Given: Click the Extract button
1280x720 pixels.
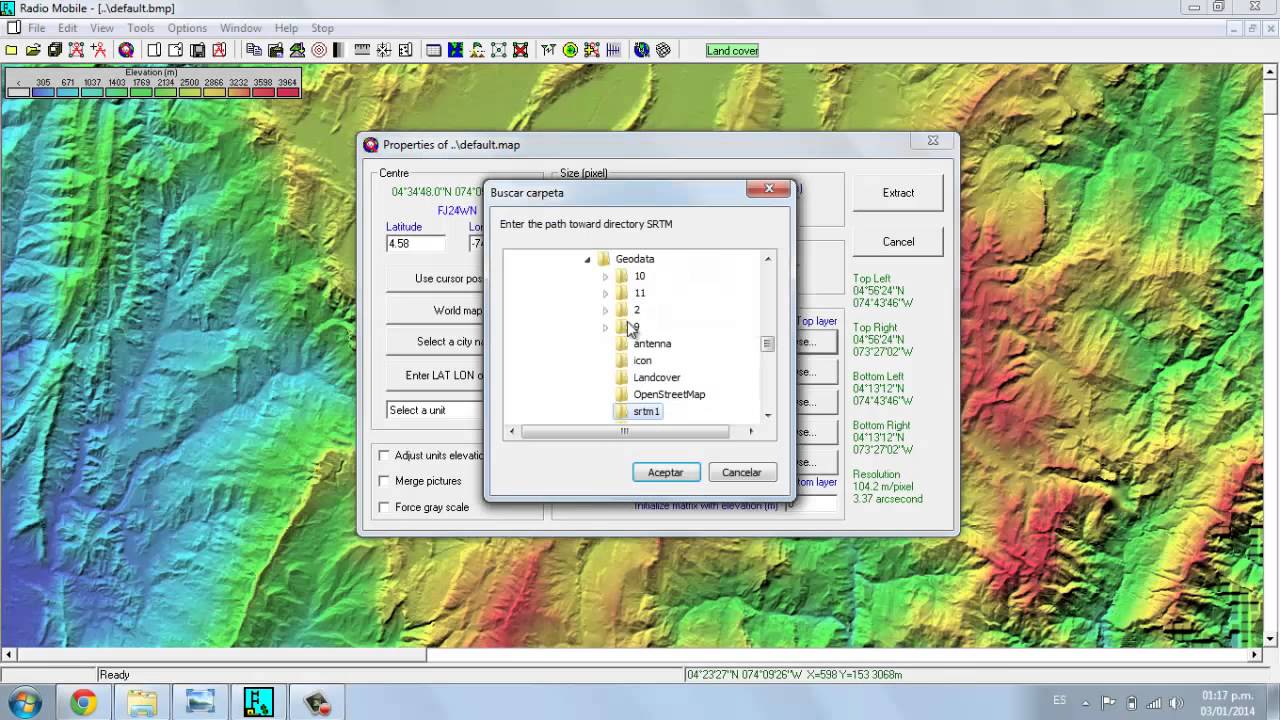Looking at the screenshot, I should click(x=898, y=193).
